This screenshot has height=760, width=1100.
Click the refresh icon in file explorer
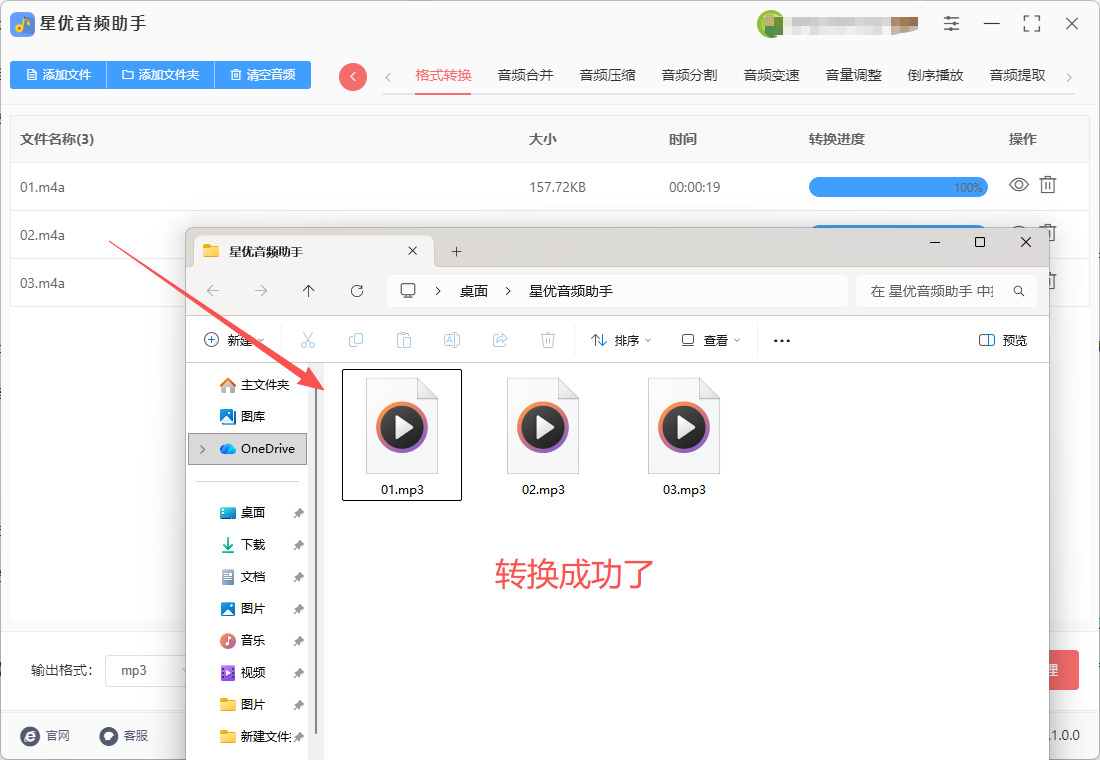357,291
